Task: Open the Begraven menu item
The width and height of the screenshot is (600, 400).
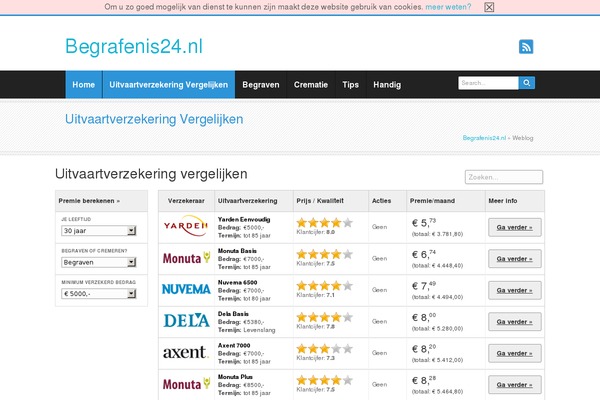Action: (261, 85)
